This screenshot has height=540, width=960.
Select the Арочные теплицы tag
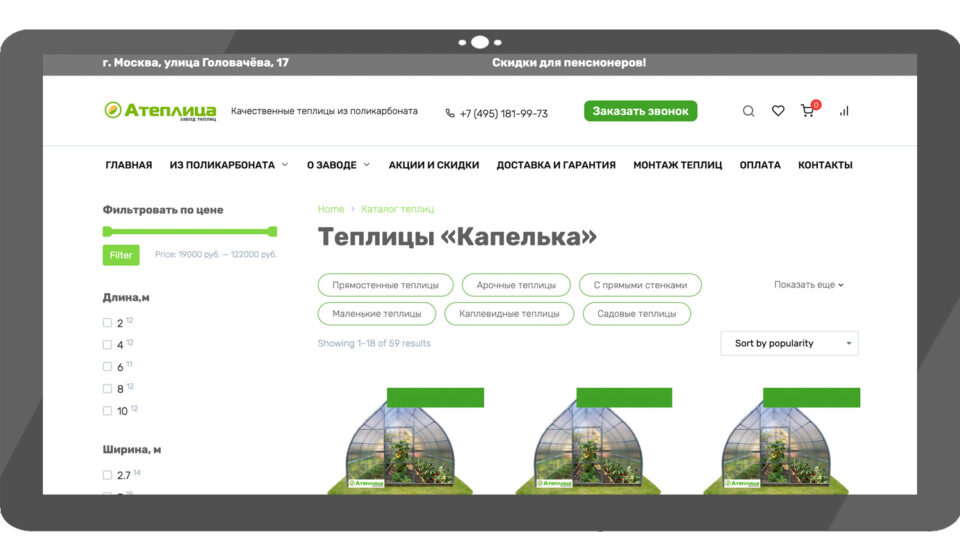516,285
